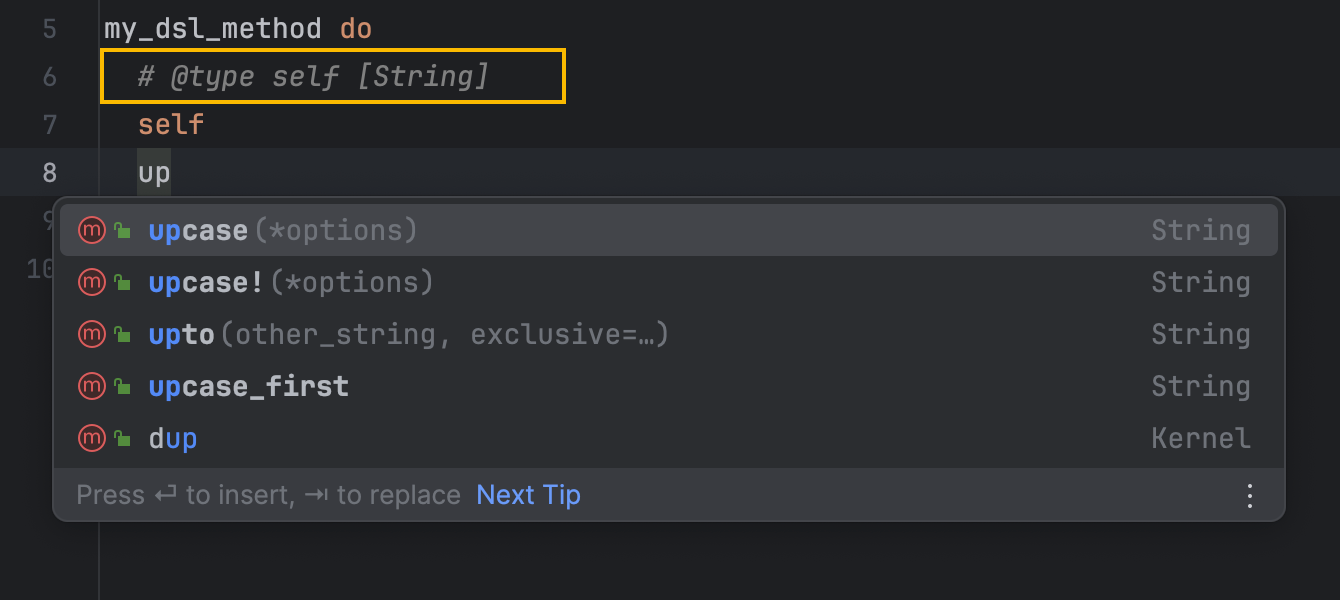This screenshot has width=1340, height=600.
Task: Click the method icon beside upcase_first
Action: (x=92, y=387)
